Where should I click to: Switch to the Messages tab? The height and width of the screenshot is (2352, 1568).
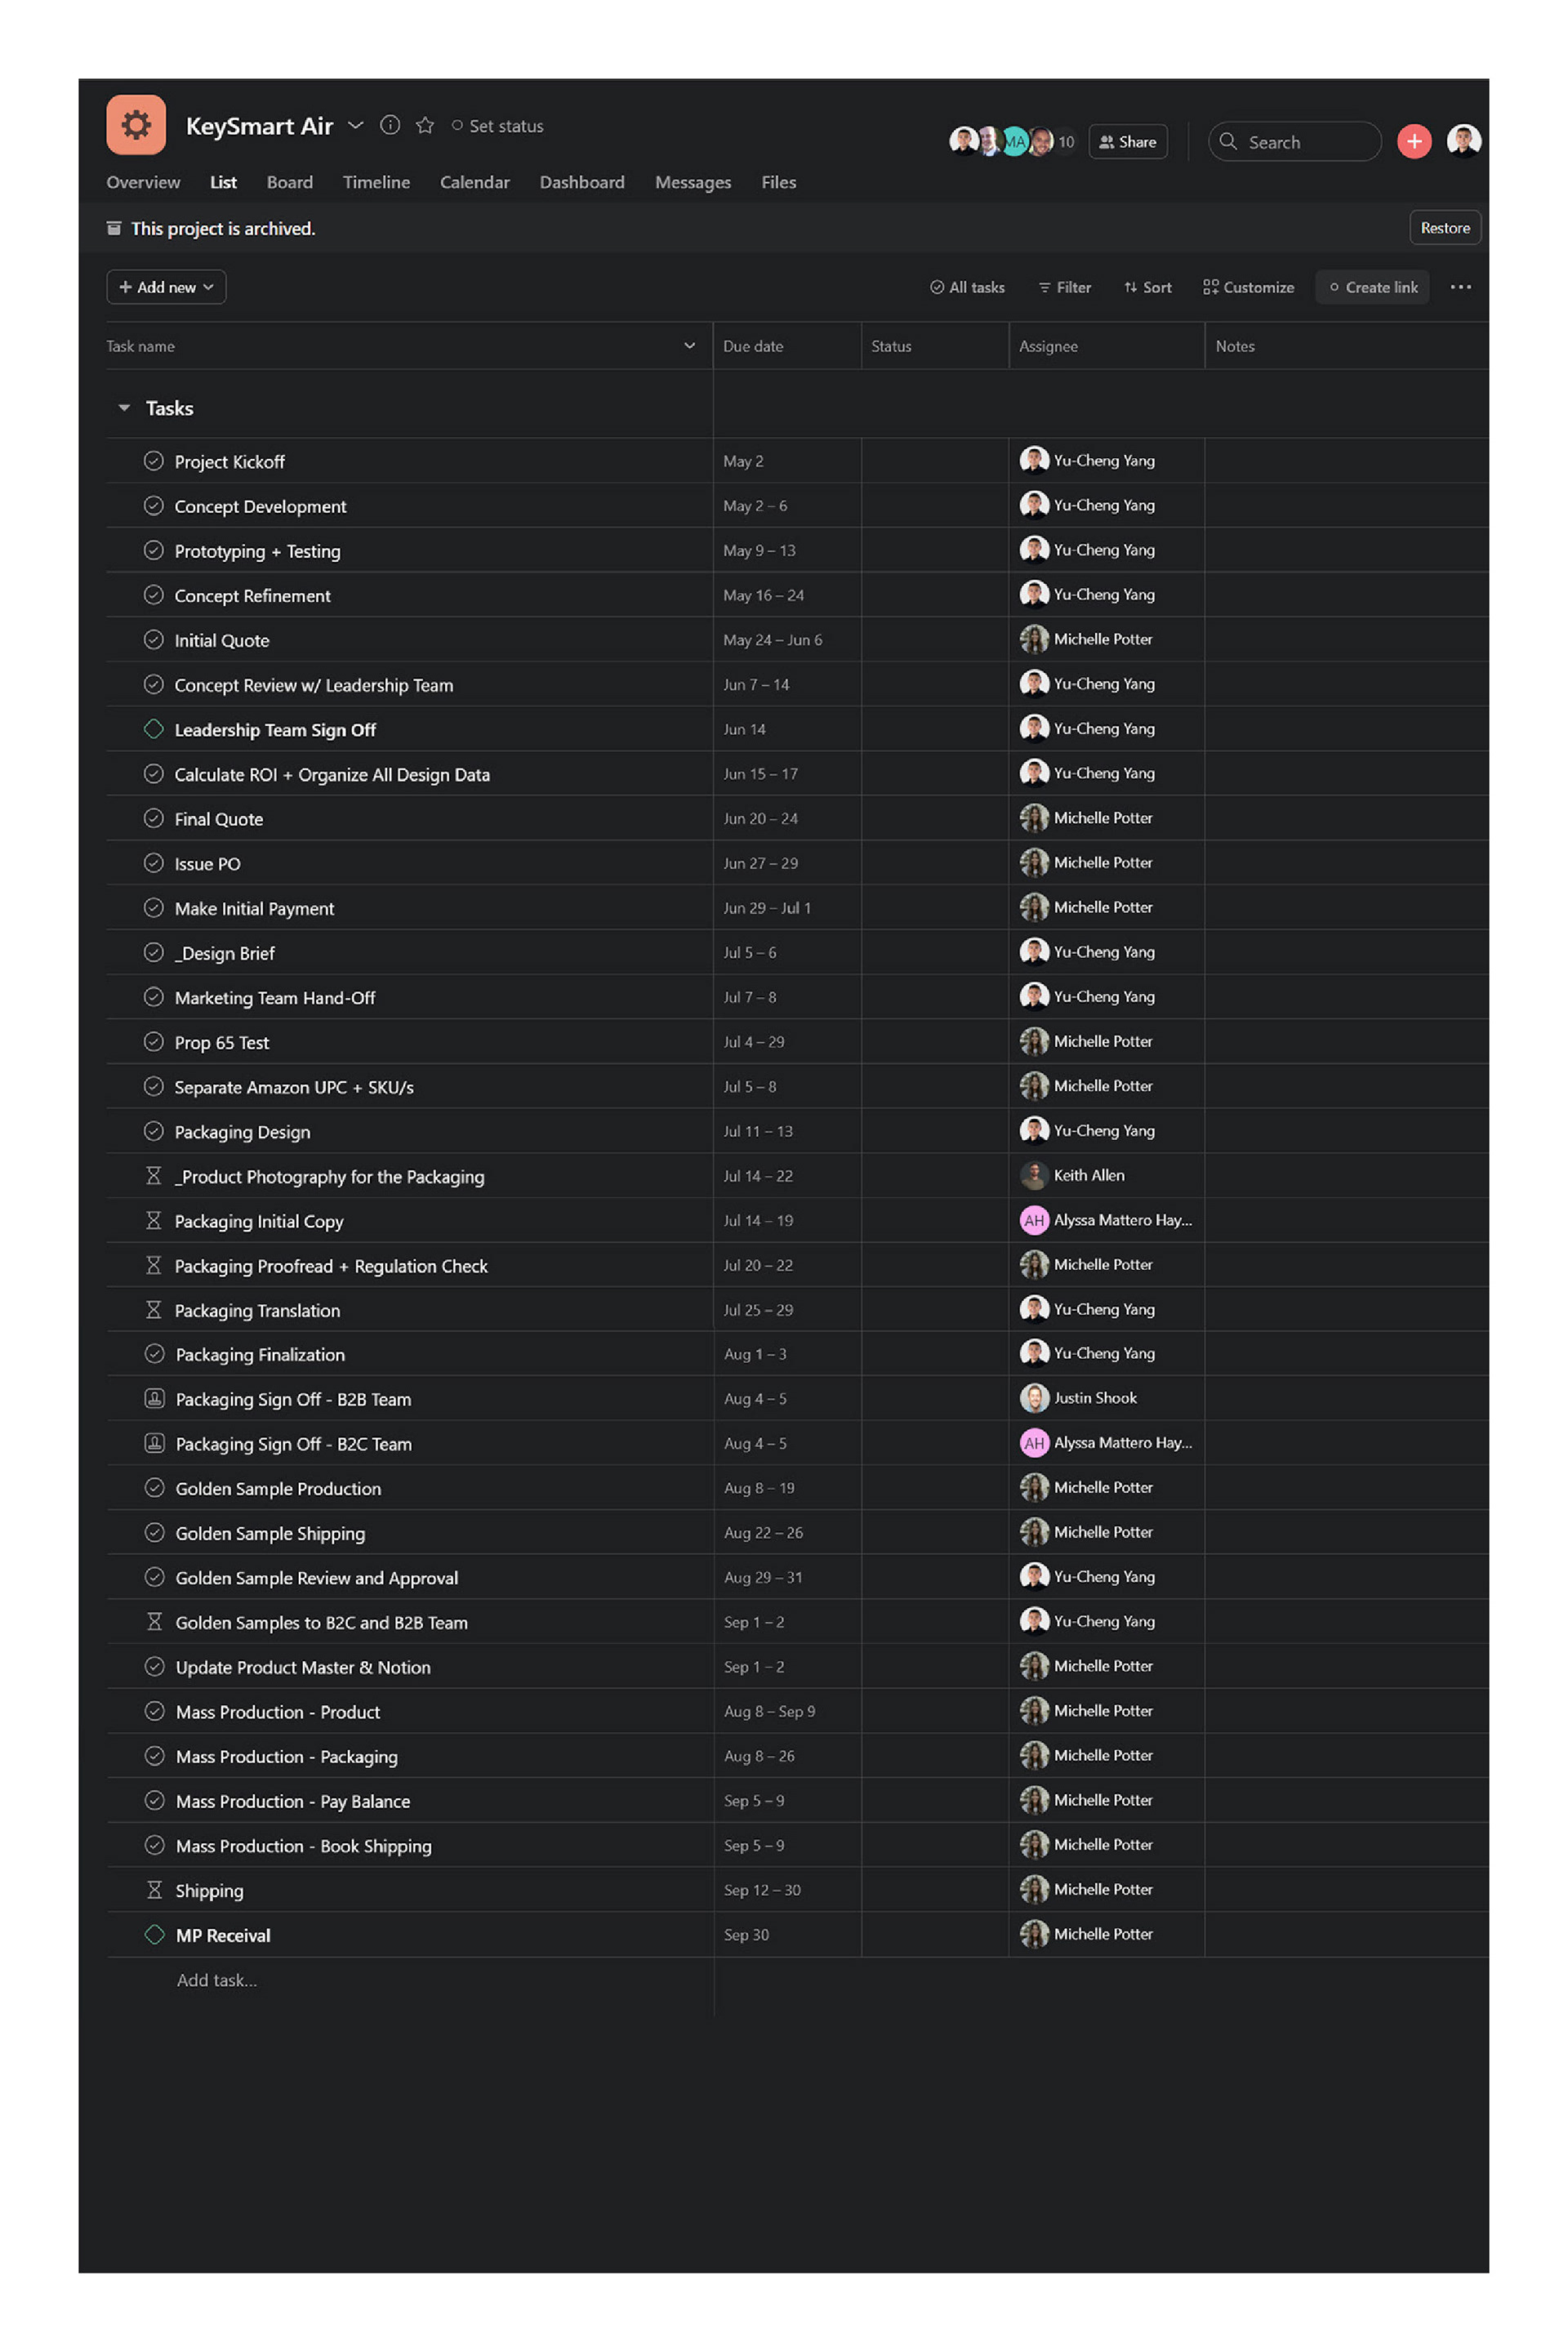[x=693, y=182]
